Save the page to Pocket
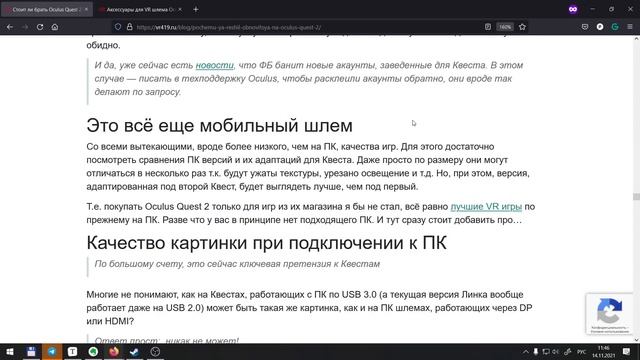This screenshot has width=640, height=360. coord(585,27)
